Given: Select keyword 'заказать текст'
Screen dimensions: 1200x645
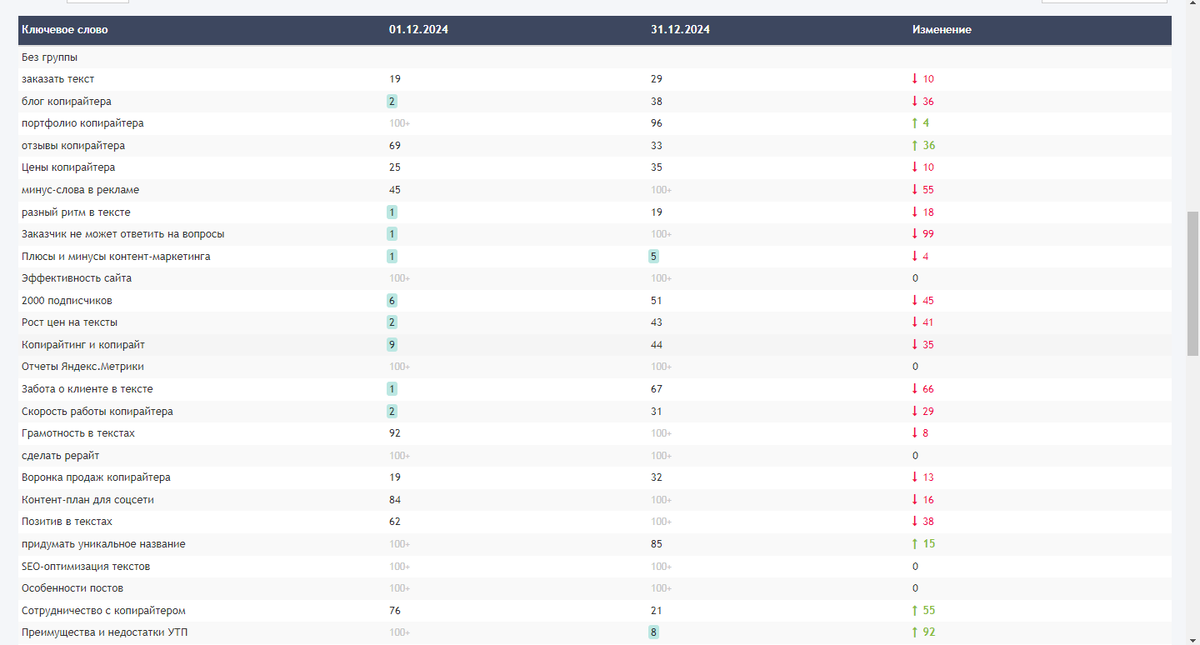Looking at the screenshot, I should 57,79.
